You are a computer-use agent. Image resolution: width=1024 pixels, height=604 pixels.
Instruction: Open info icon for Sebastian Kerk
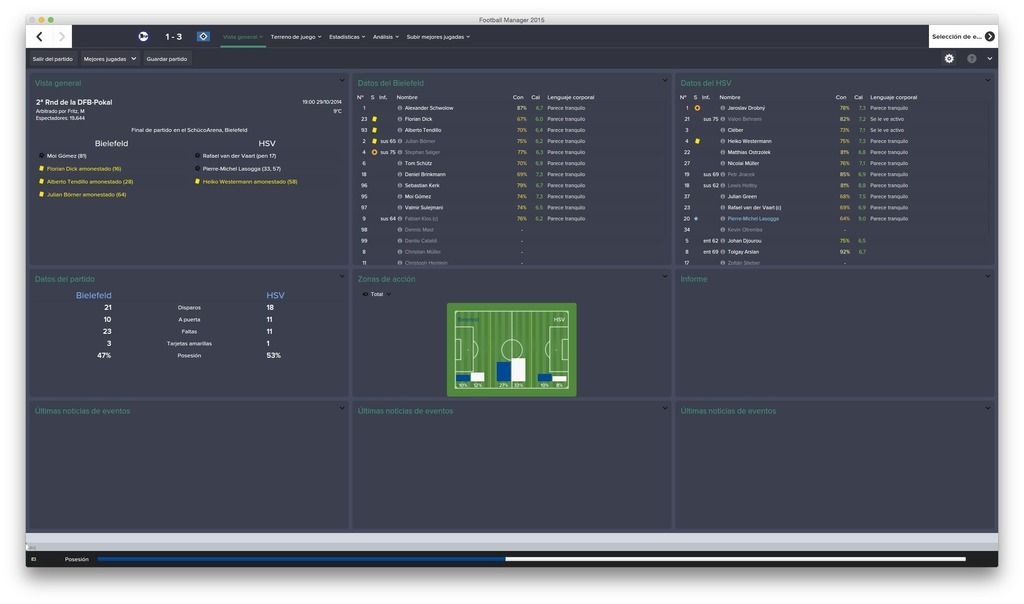click(400, 185)
